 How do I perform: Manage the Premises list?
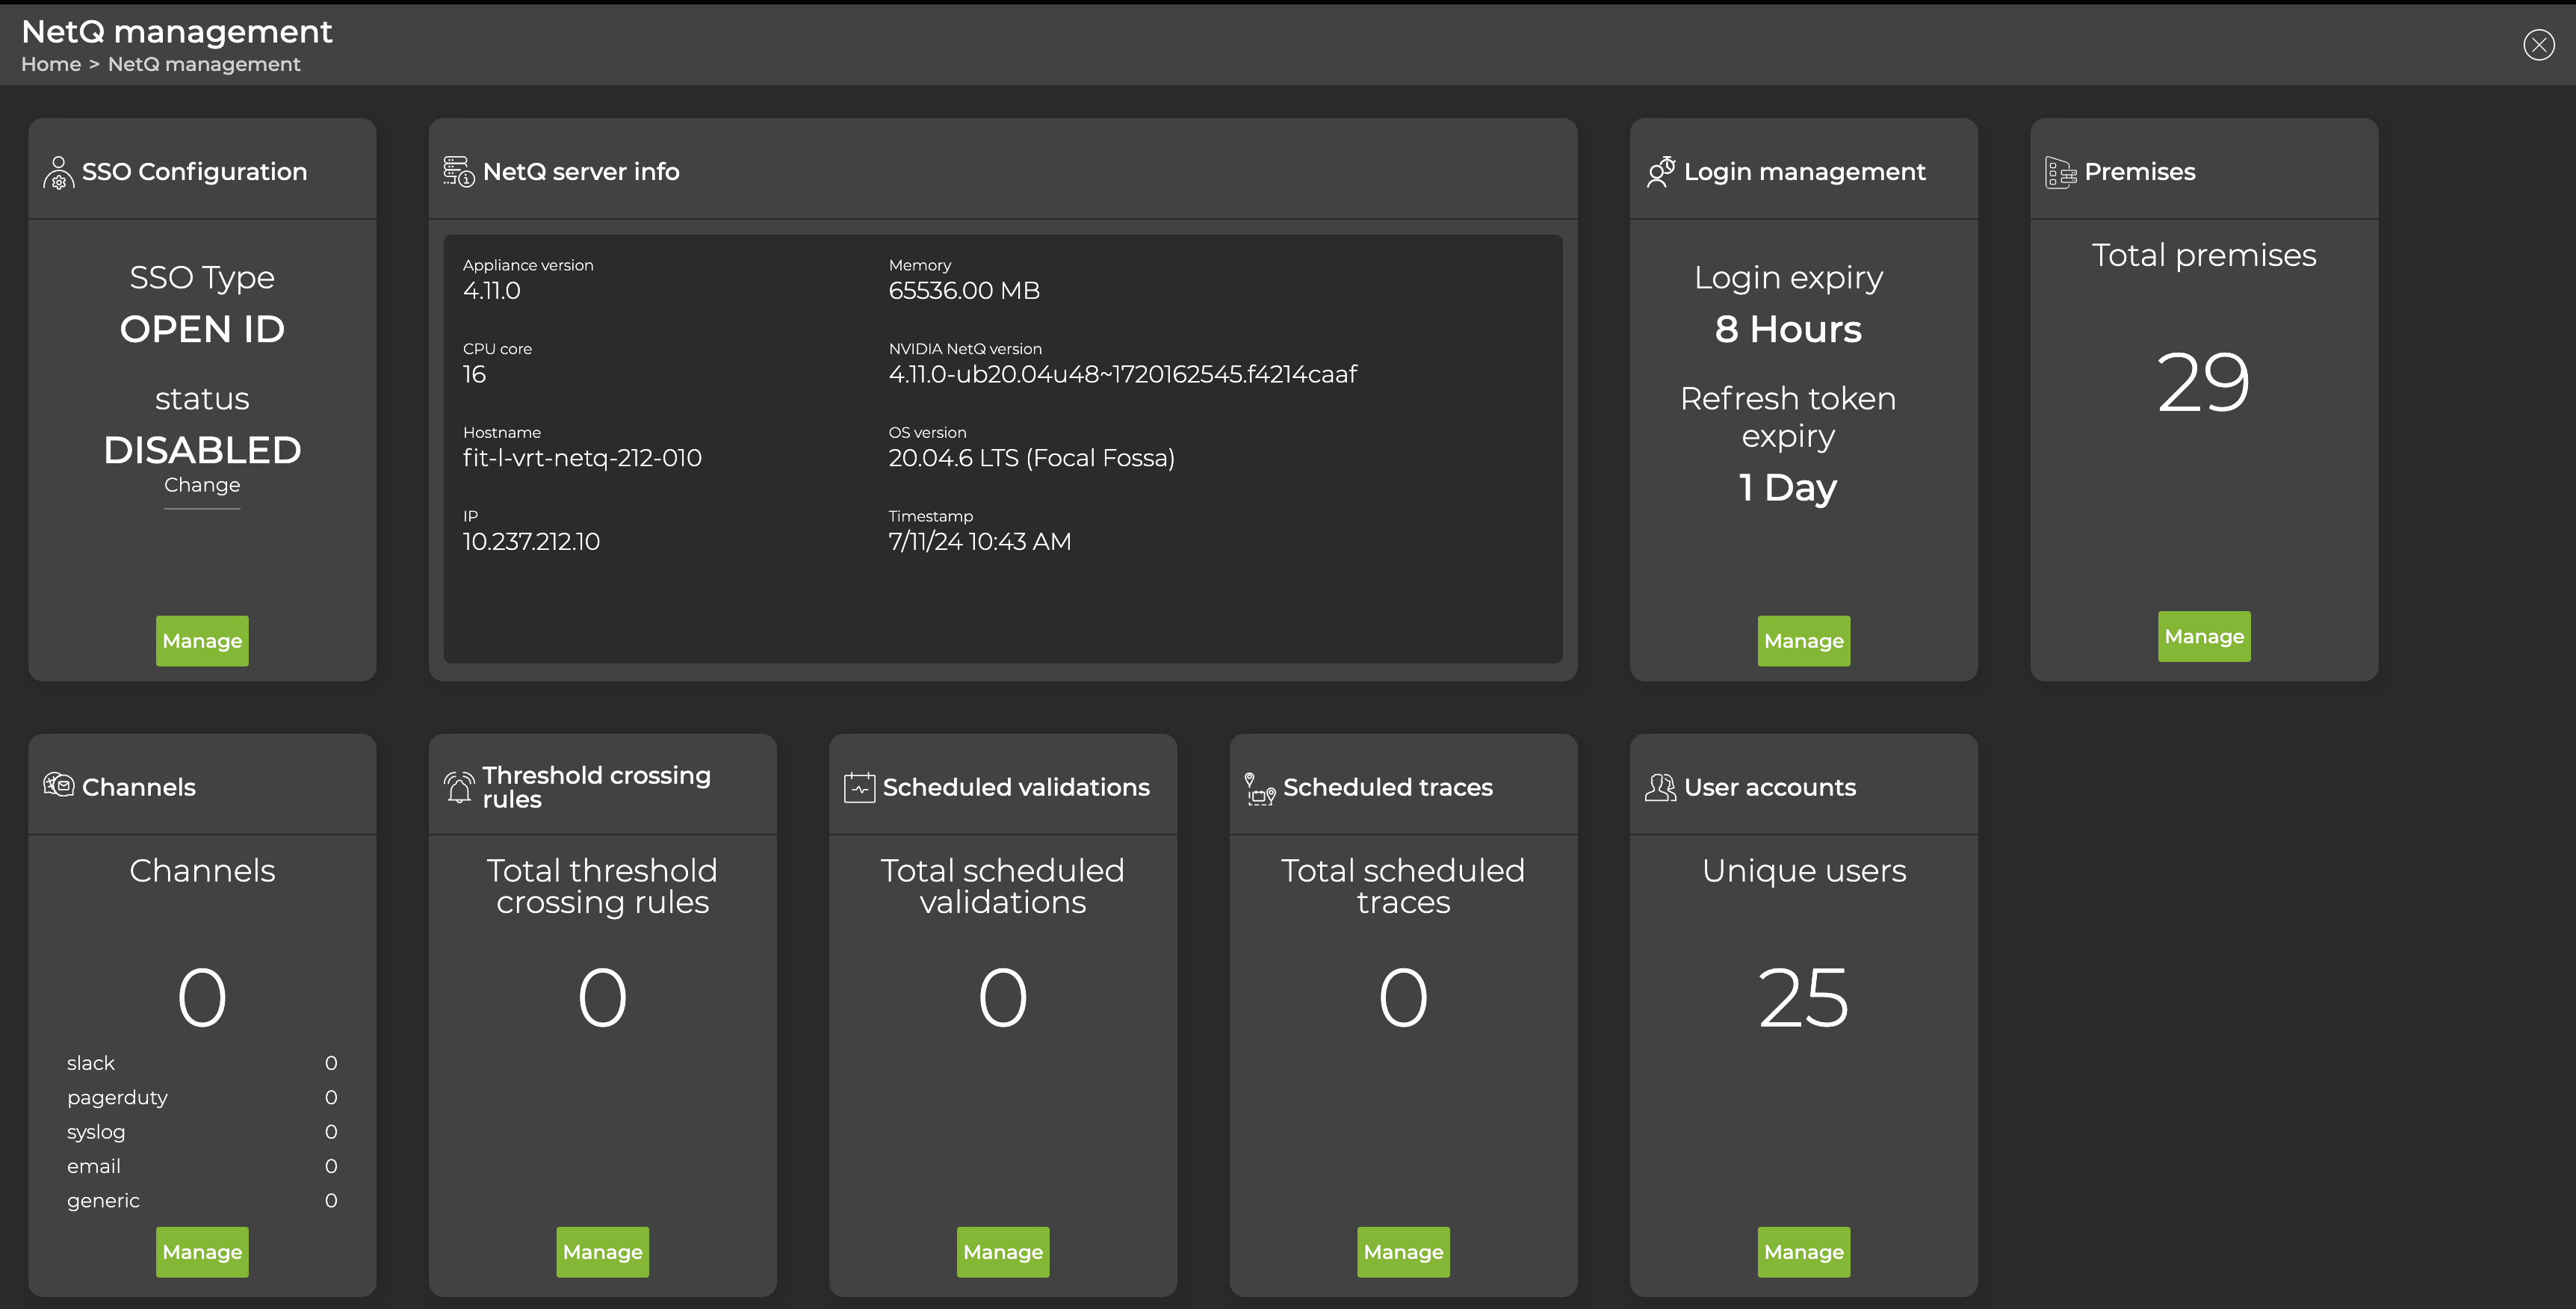[2204, 636]
